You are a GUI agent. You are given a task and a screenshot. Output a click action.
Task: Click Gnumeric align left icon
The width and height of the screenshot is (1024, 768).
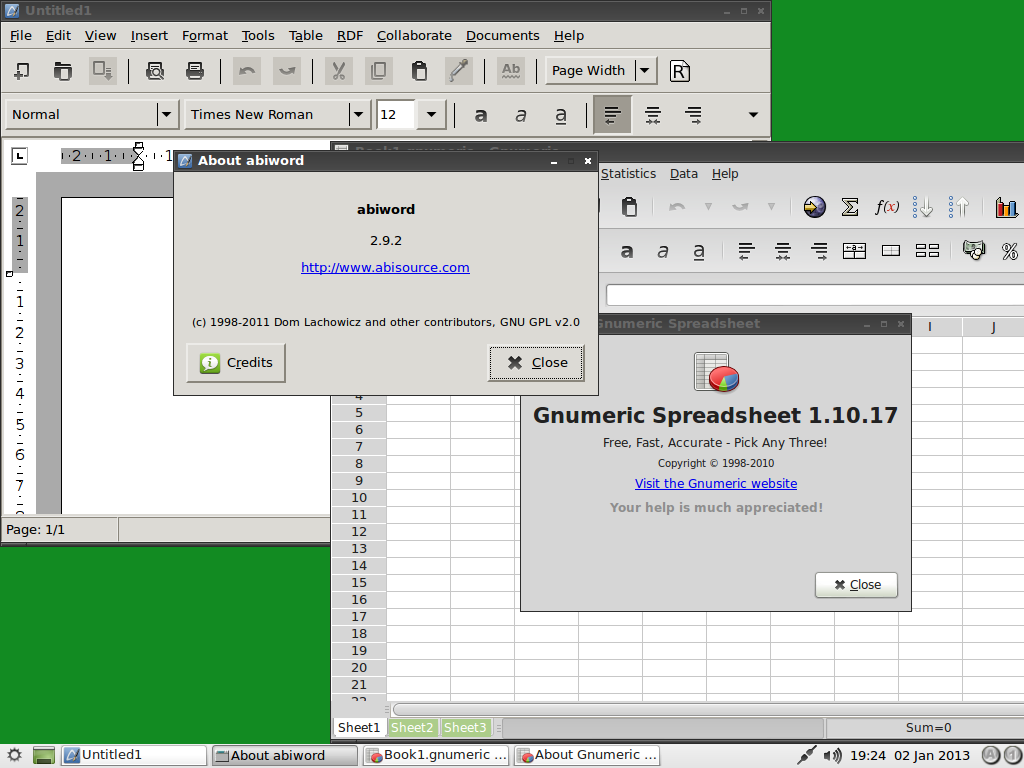[746, 251]
